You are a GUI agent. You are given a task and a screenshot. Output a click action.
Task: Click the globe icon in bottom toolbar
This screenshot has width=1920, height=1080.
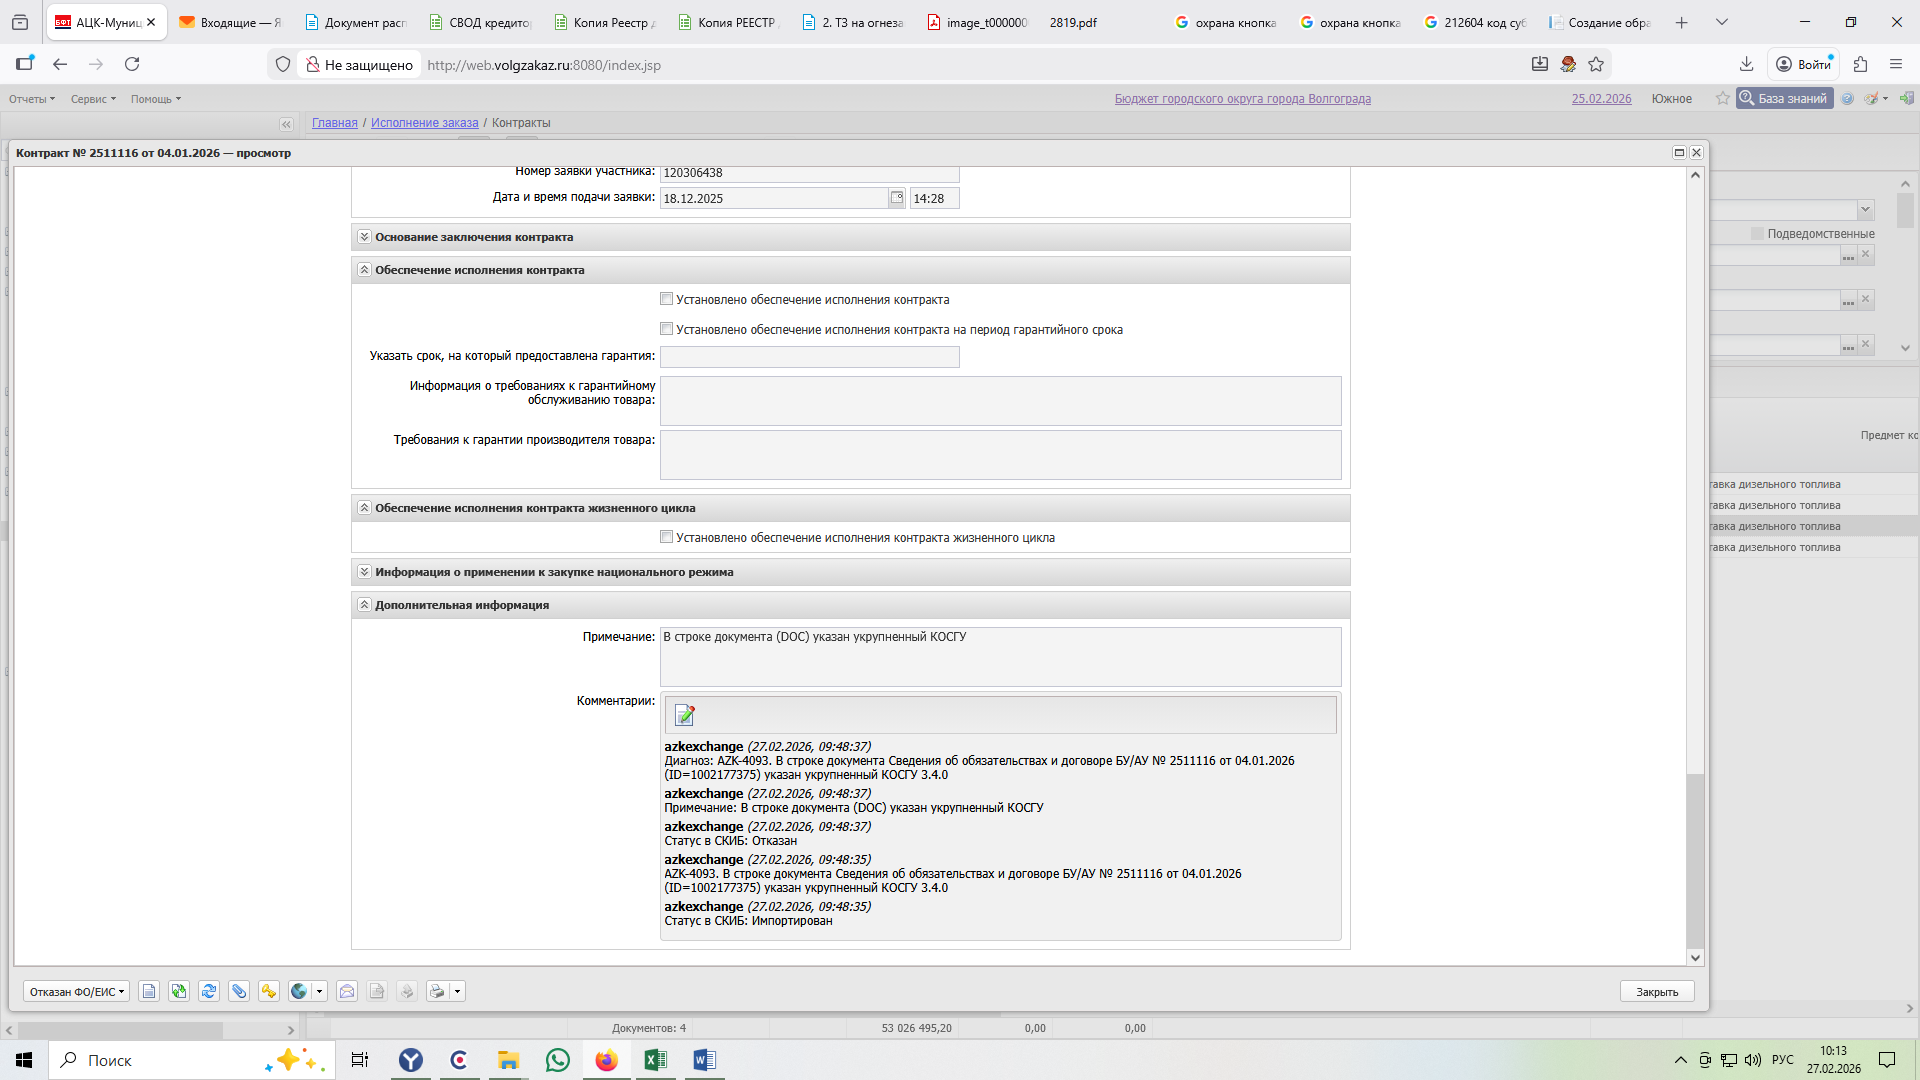pyautogui.click(x=299, y=991)
